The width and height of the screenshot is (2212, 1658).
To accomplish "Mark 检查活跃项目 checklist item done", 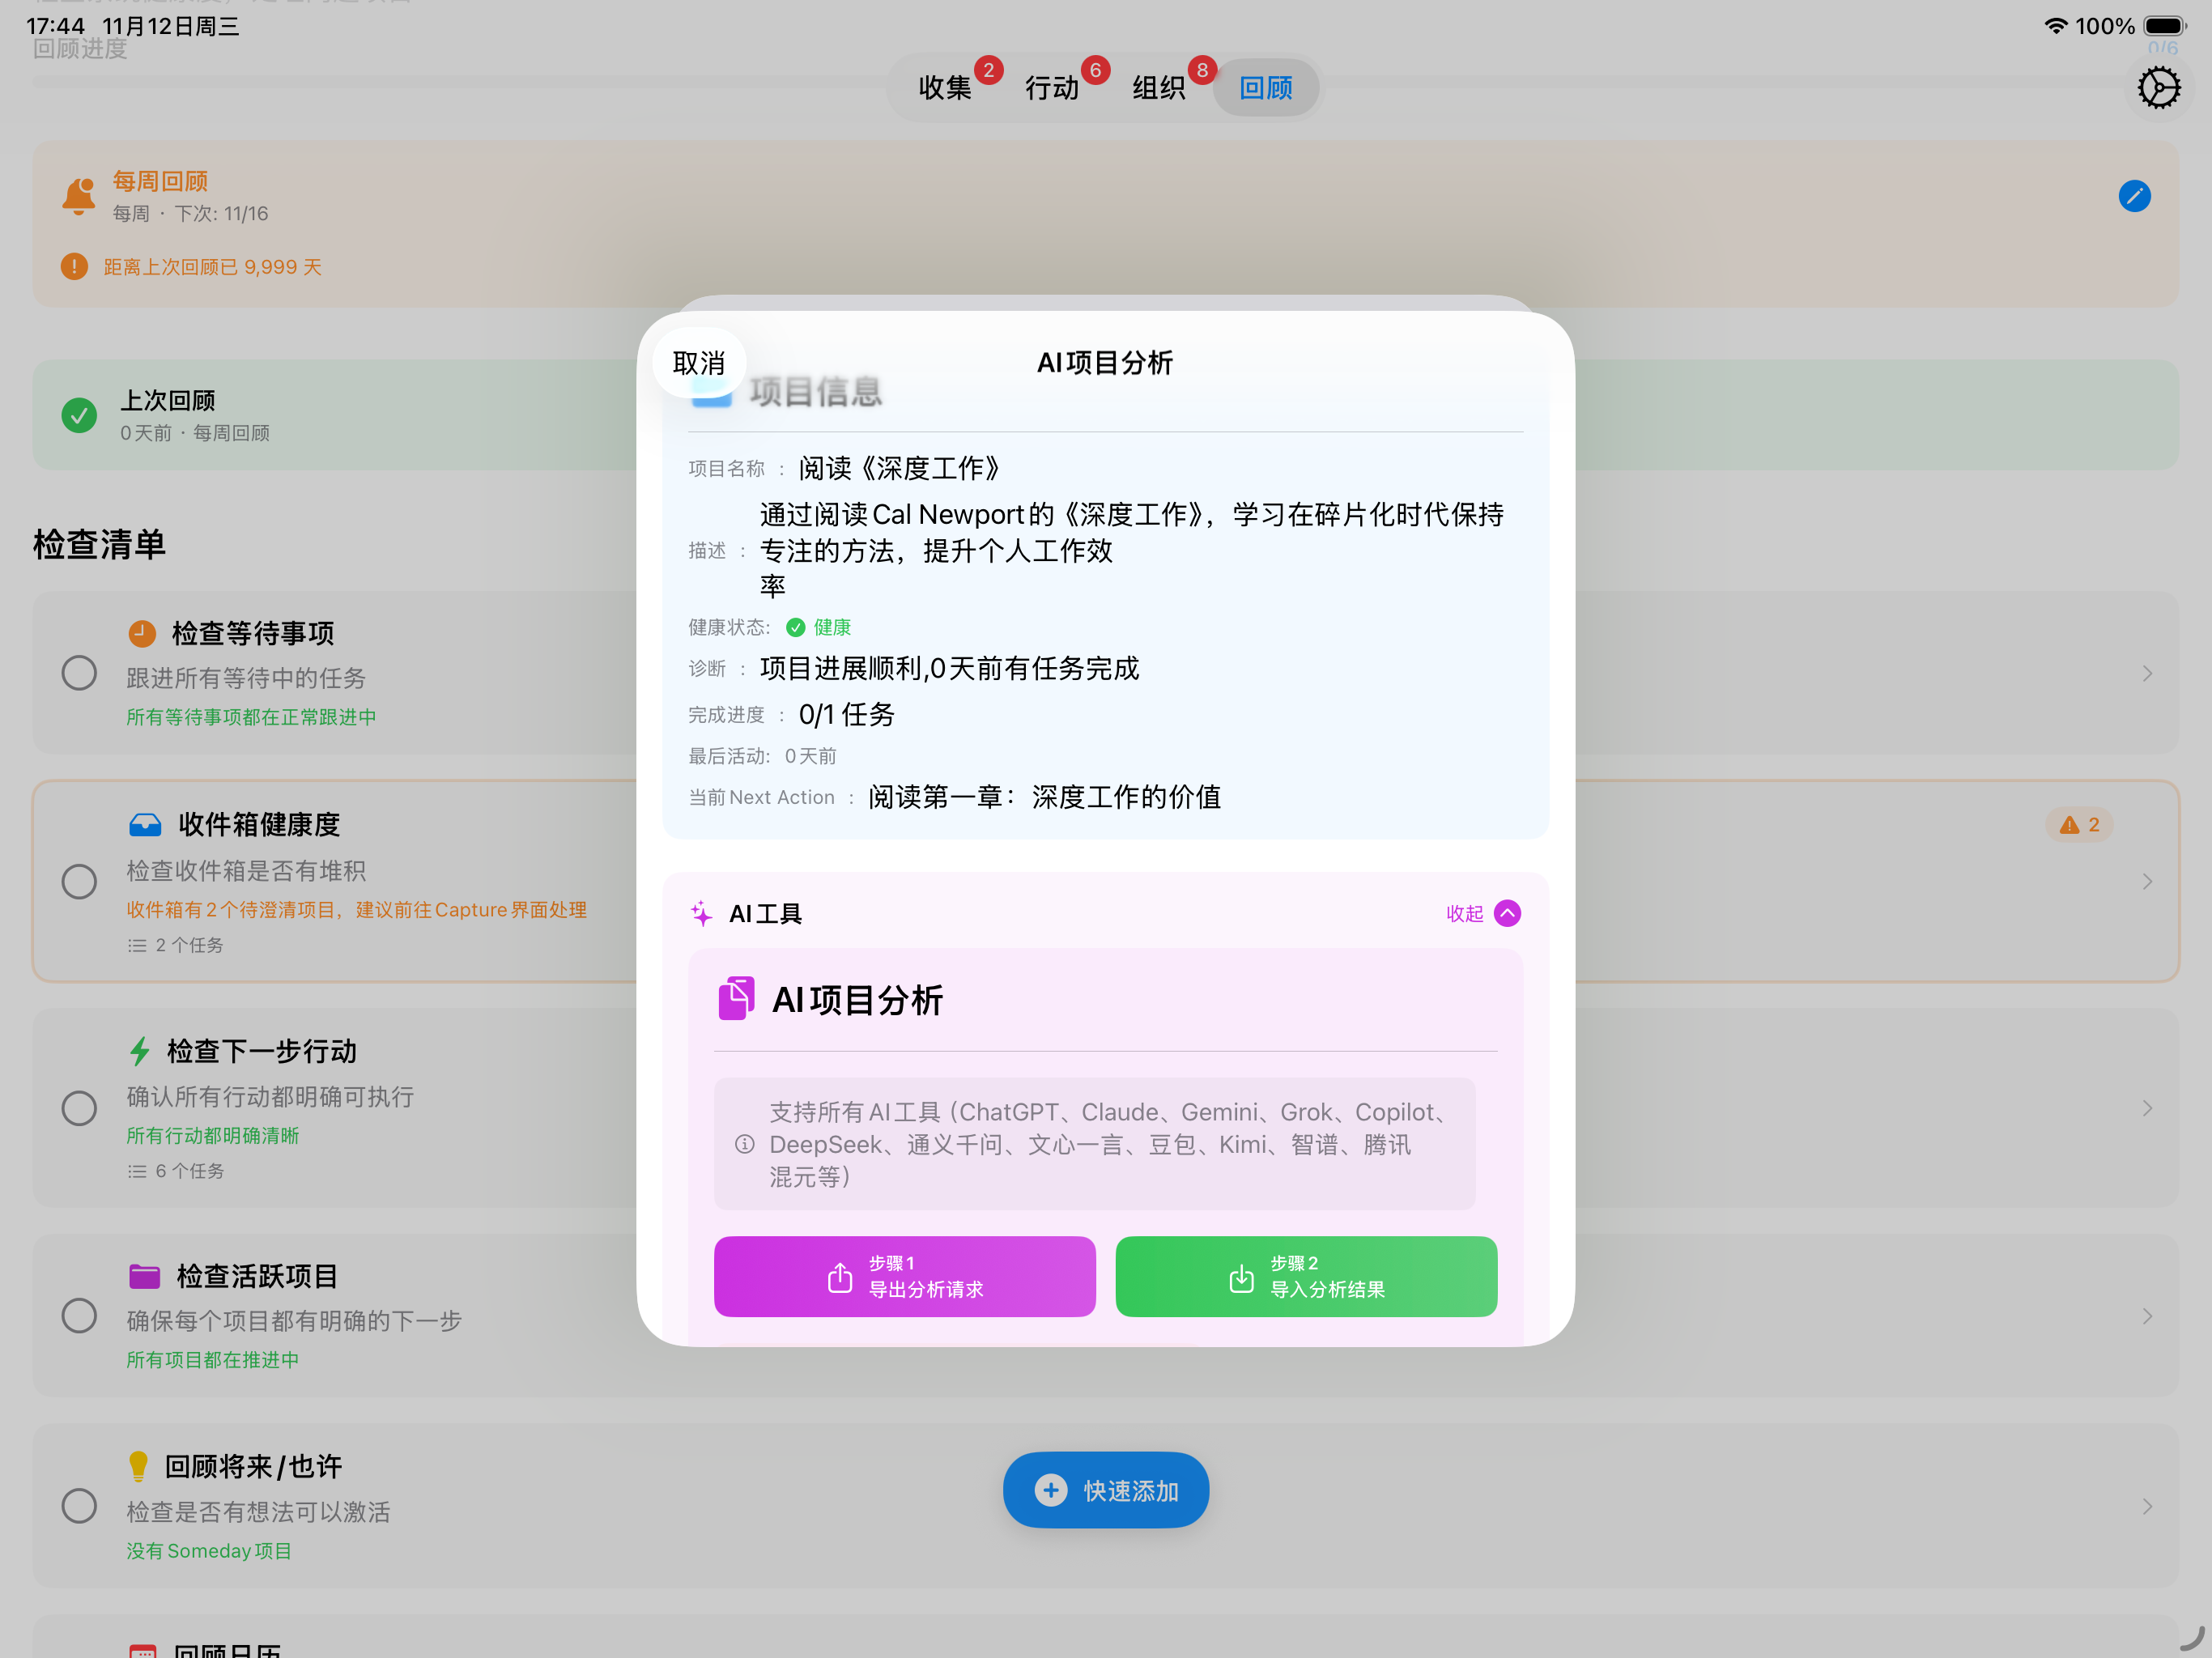I will [79, 1315].
